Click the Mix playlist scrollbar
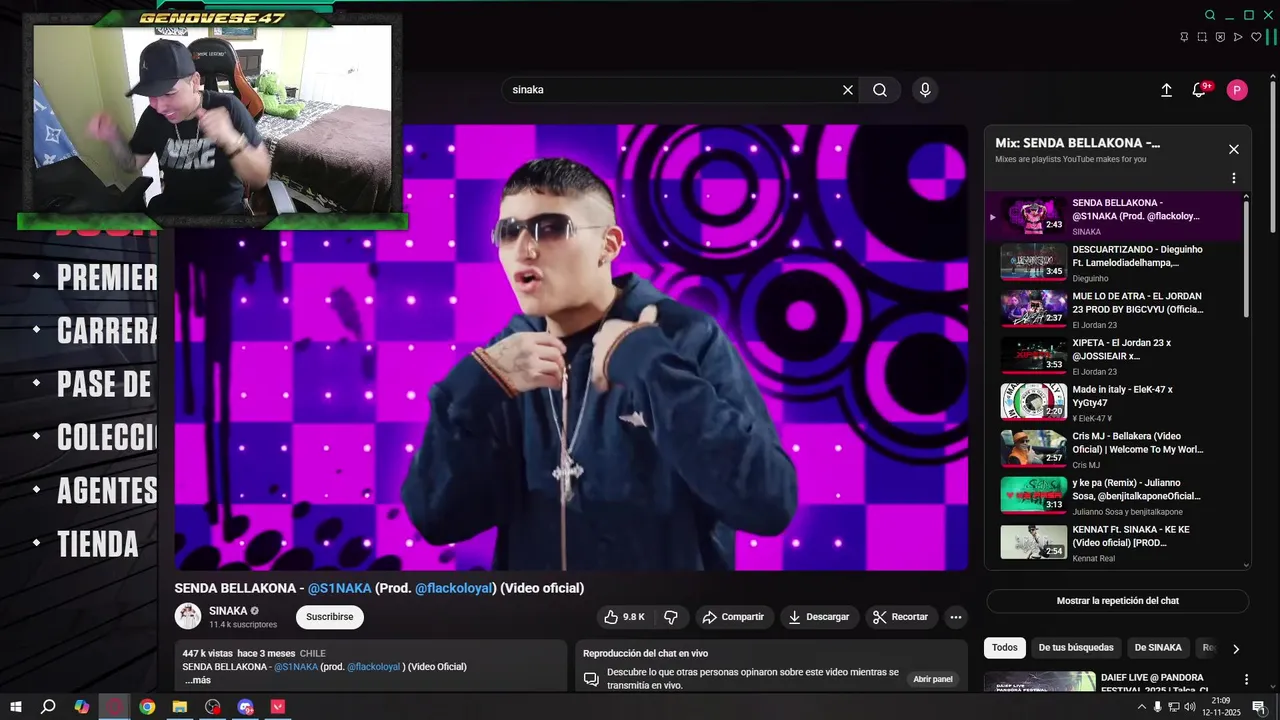The height and width of the screenshot is (720, 1280). coord(1246,260)
